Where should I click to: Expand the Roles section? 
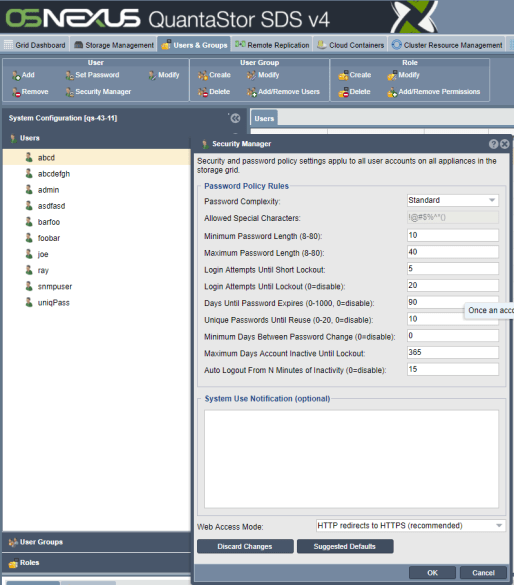(97, 563)
